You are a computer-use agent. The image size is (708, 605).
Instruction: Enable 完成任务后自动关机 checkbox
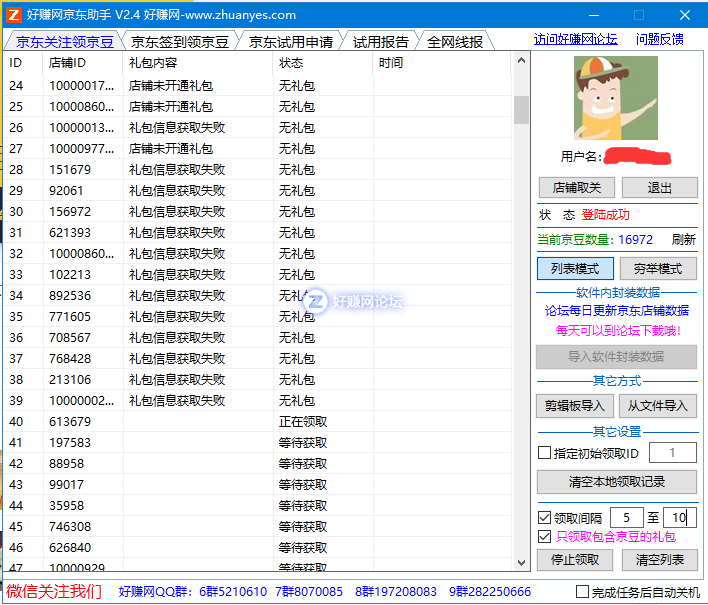click(582, 591)
